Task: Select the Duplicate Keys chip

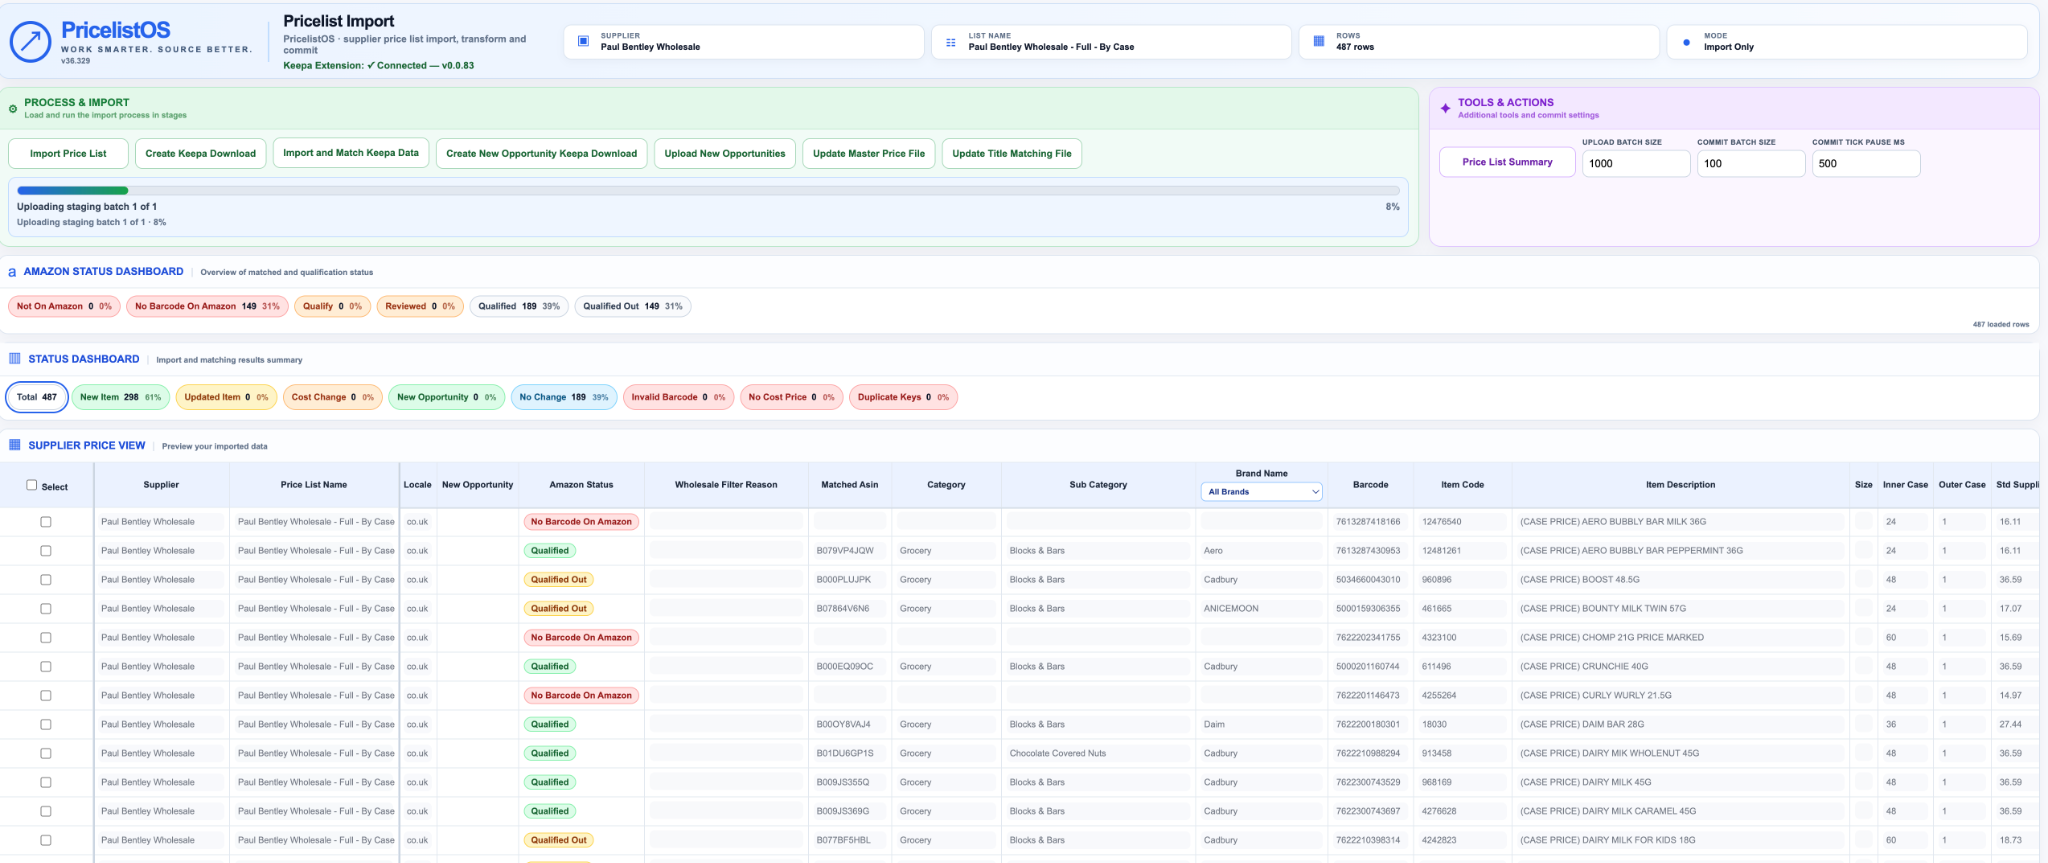Action: 903,397
